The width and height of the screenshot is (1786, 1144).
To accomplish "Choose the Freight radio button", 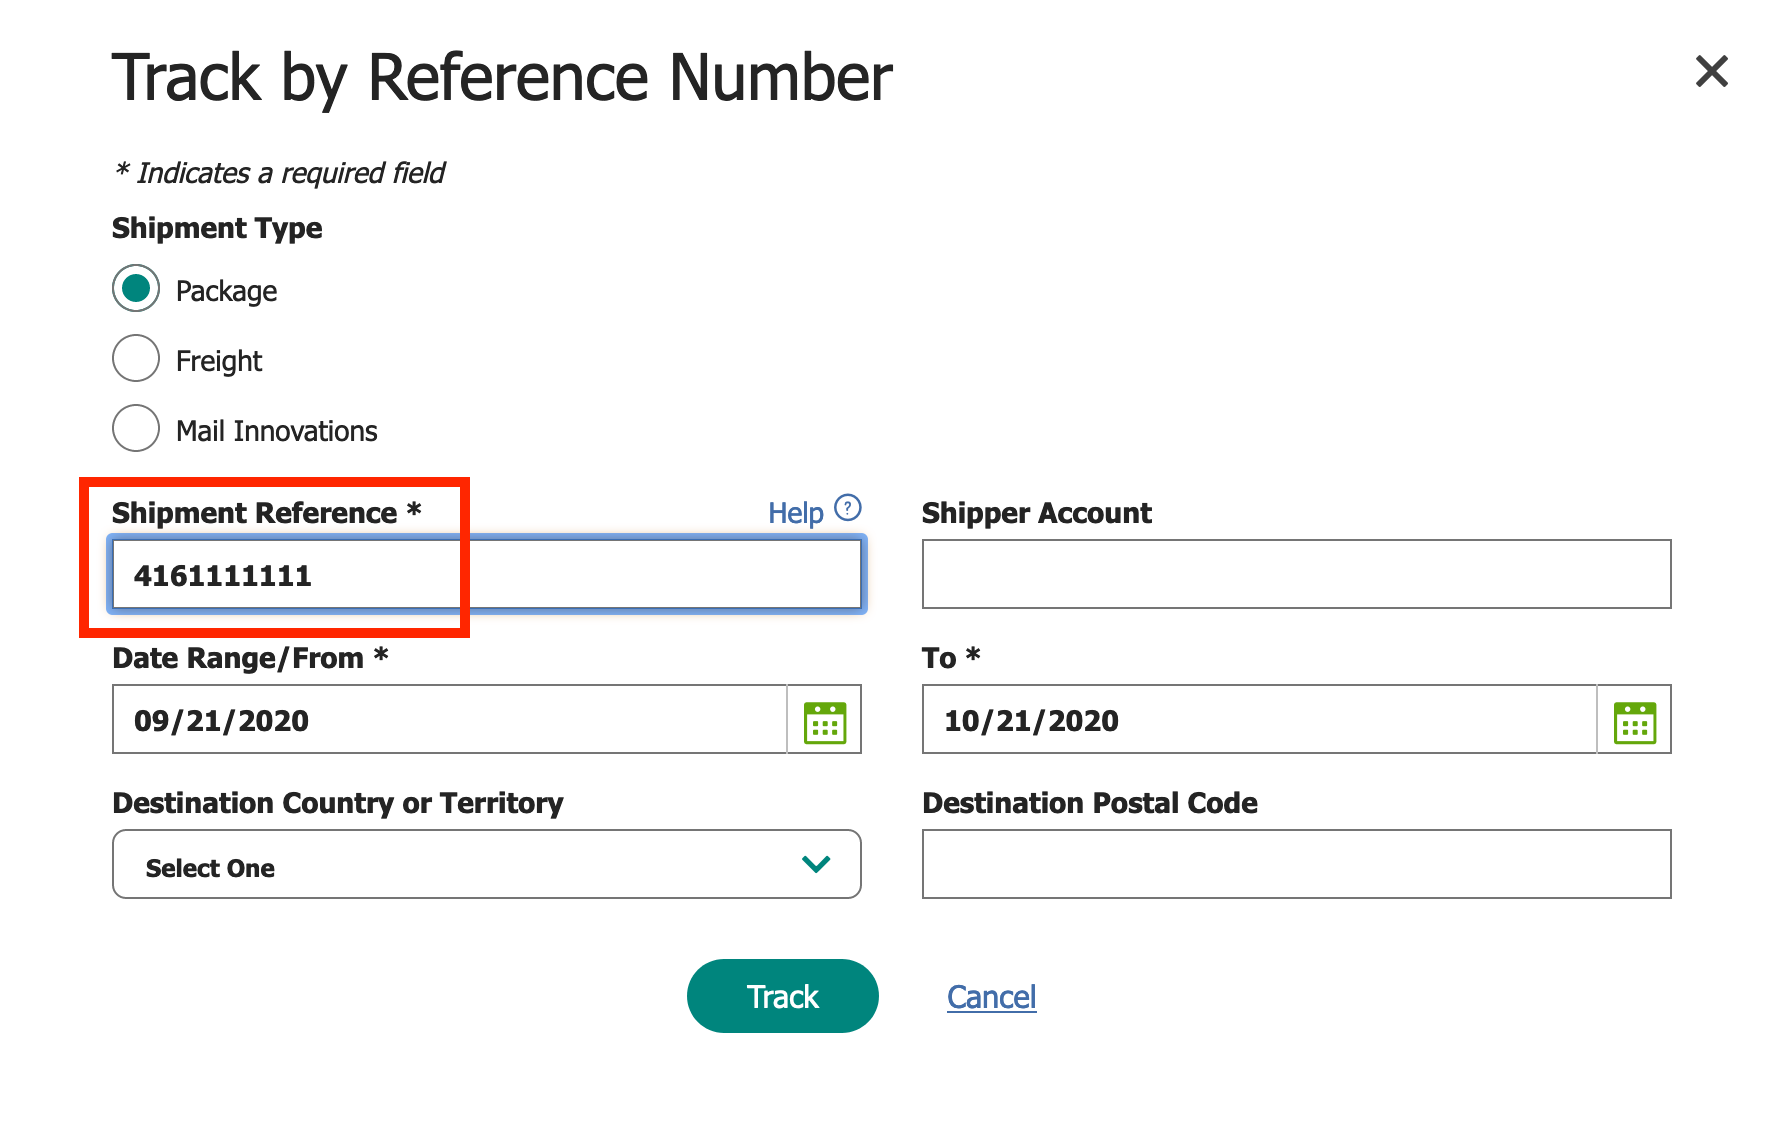I will [136, 359].
